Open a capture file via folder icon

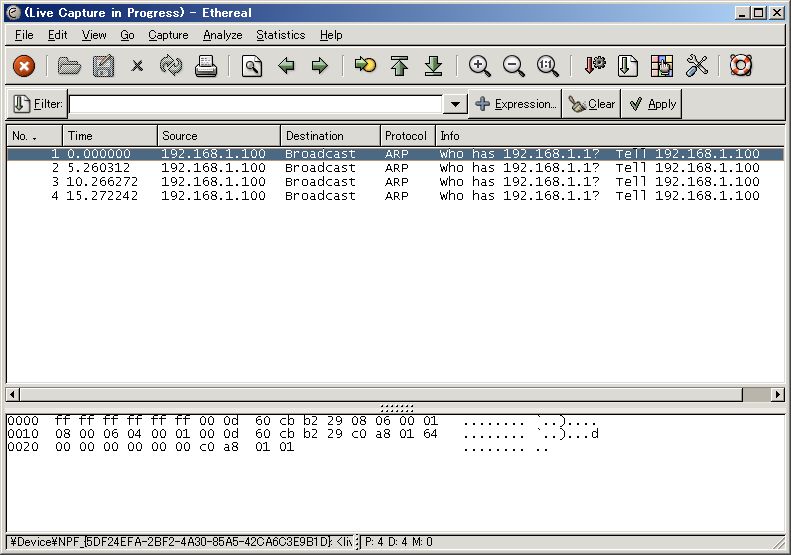(69, 66)
